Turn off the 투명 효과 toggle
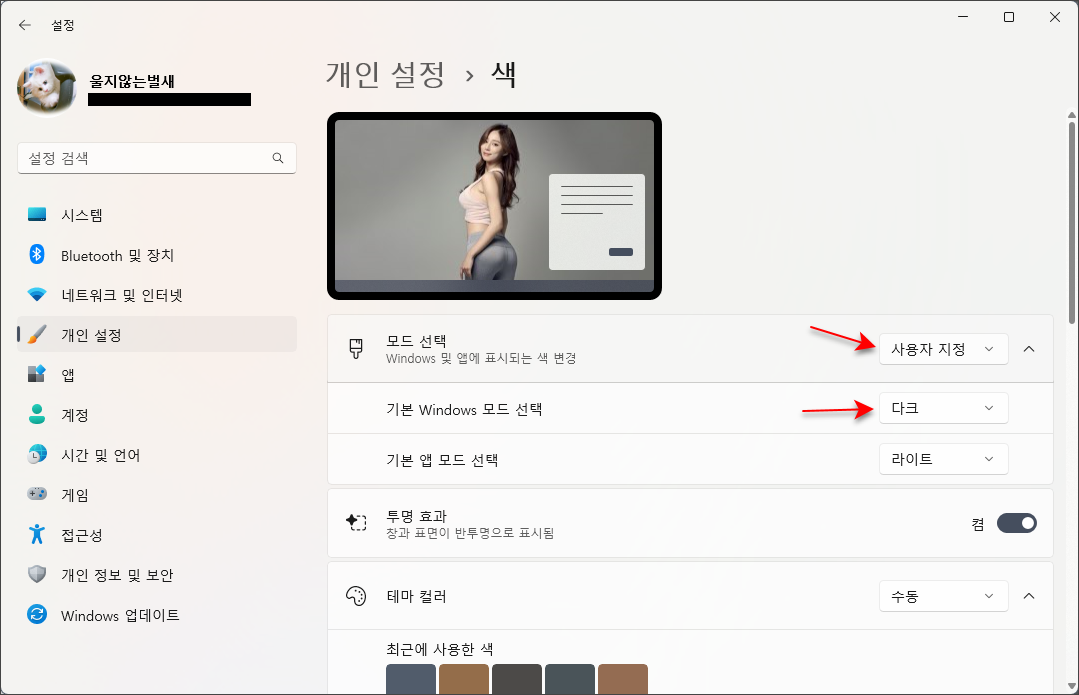 tap(1016, 523)
